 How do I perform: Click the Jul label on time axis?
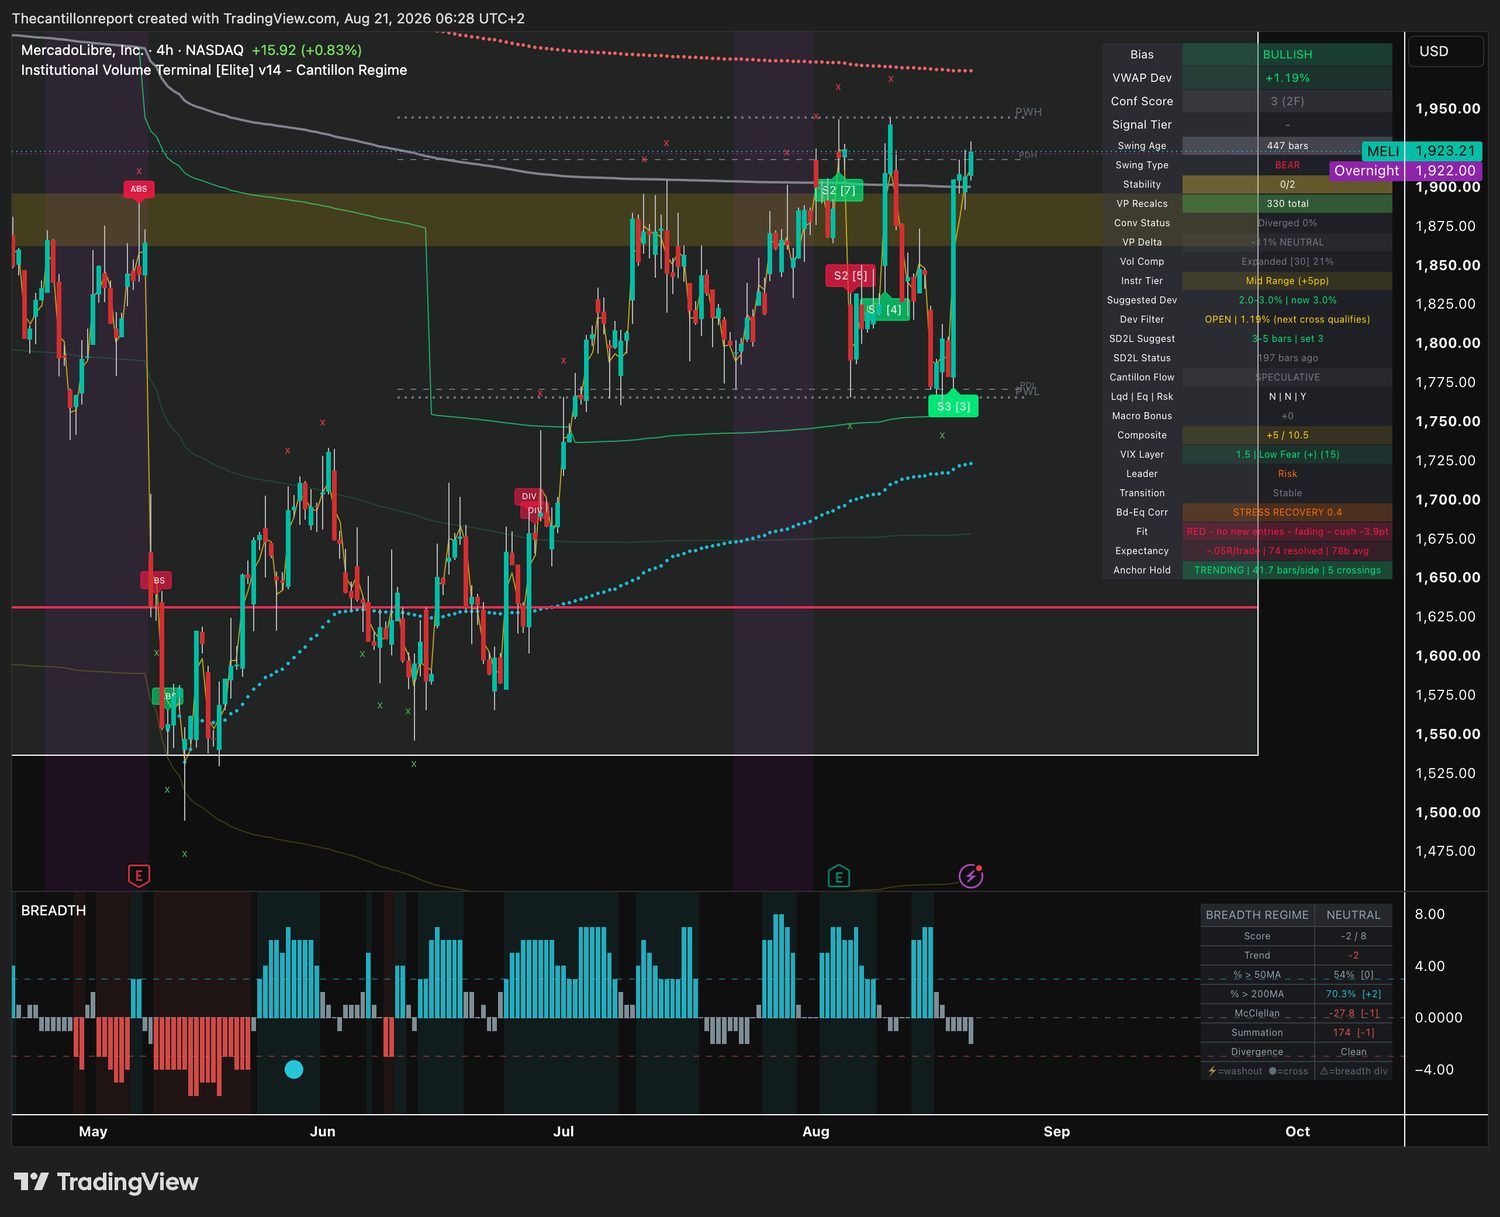[x=564, y=1131]
